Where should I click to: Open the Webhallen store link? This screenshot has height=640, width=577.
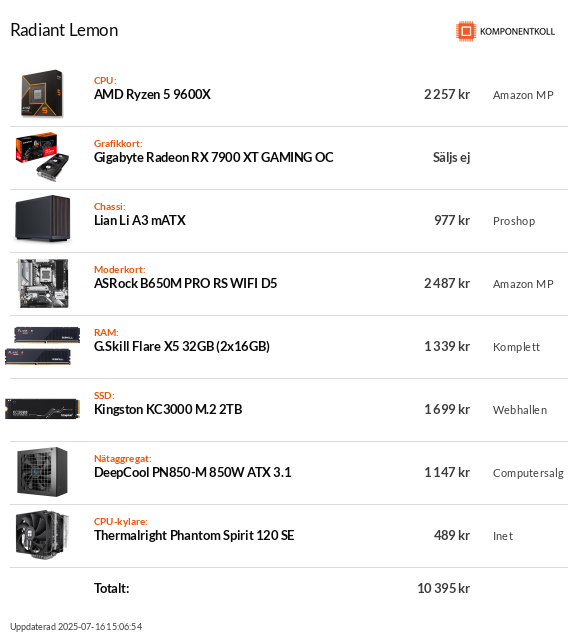click(520, 410)
